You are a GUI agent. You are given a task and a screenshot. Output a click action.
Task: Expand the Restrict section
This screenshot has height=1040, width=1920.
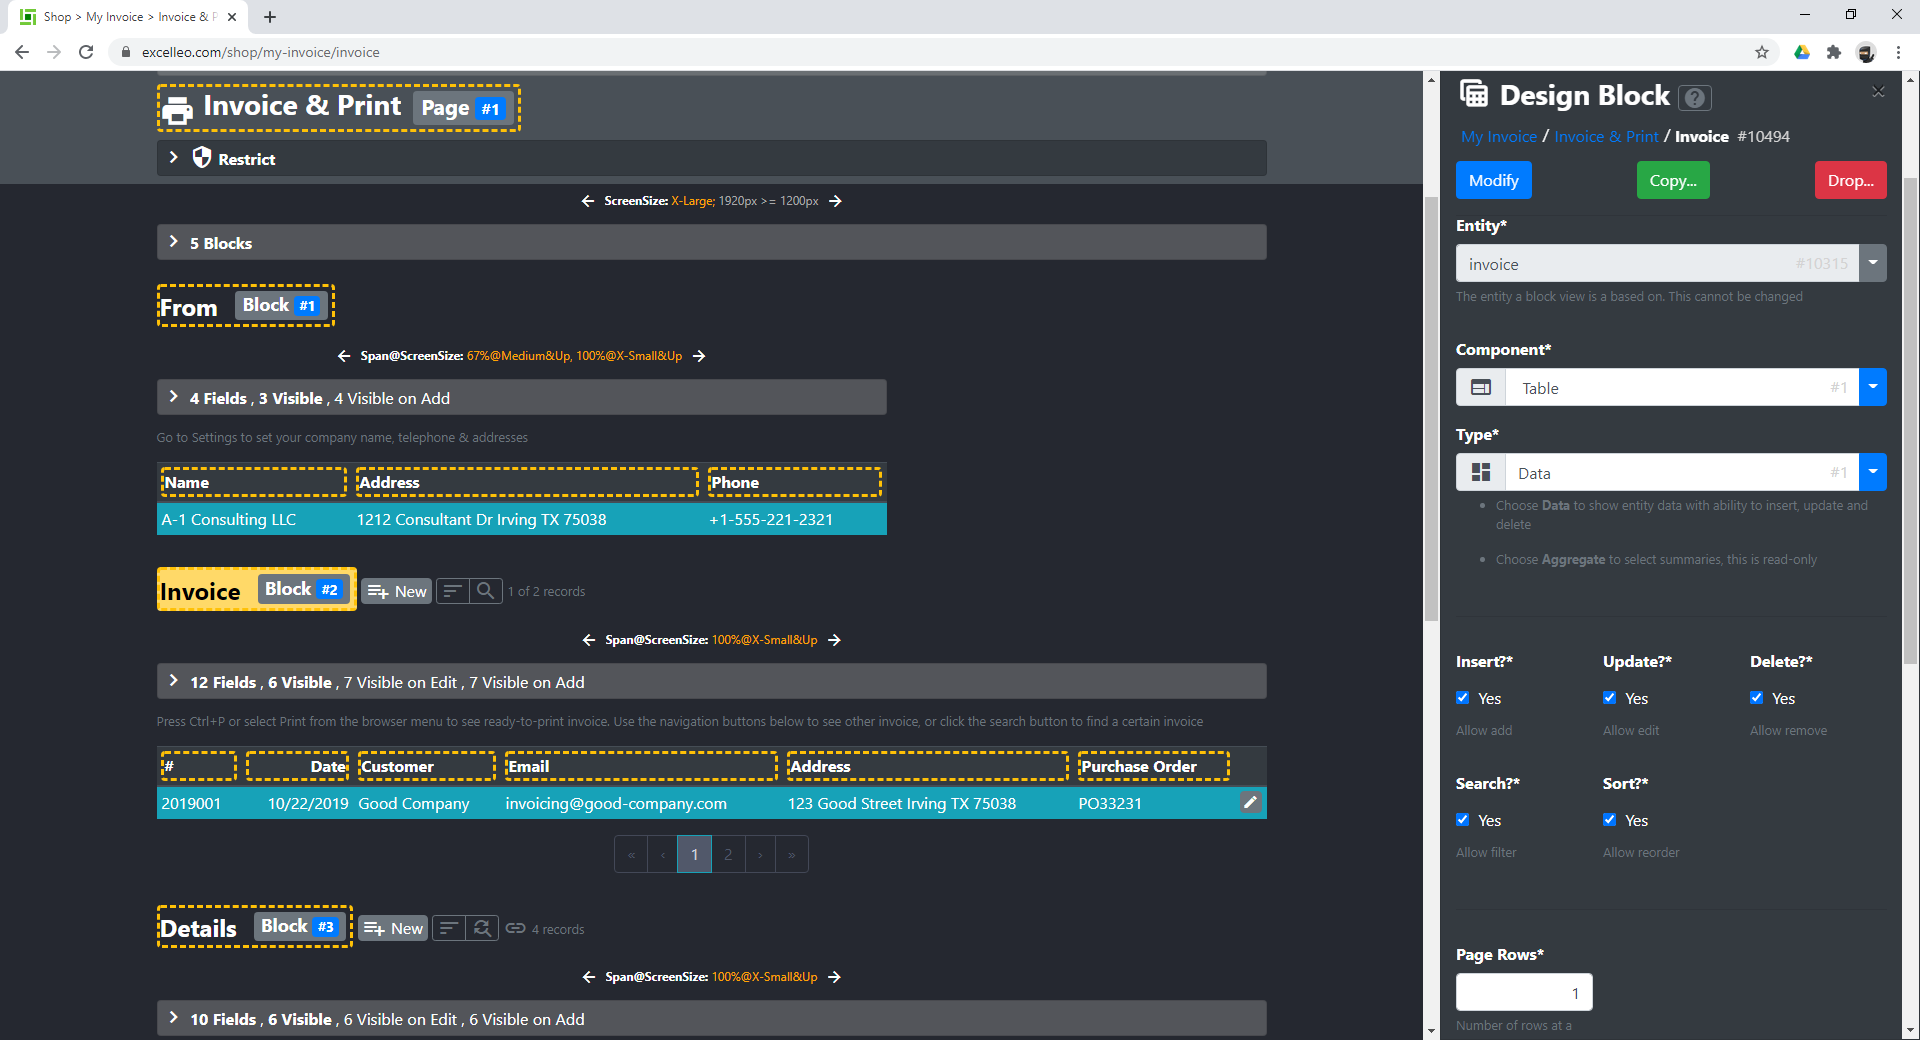(x=712, y=158)
